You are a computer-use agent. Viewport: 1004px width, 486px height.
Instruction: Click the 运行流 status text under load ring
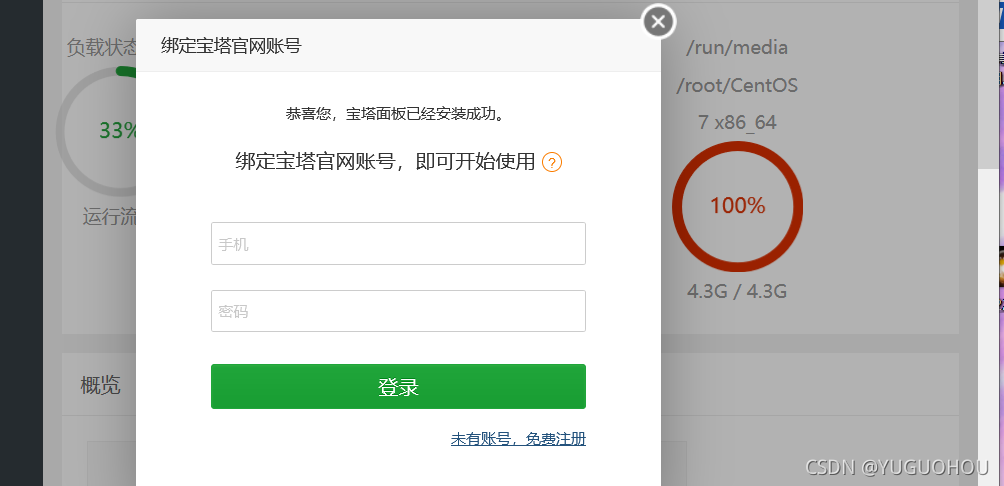click(x=109, y=217)
